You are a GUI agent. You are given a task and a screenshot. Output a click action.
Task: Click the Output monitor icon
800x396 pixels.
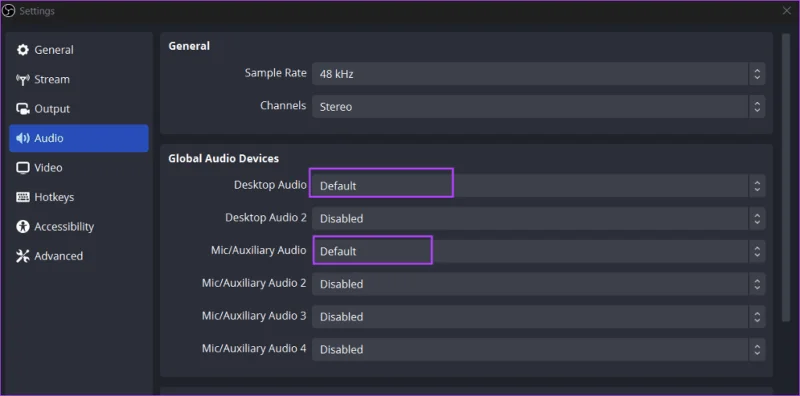[23, 109]
